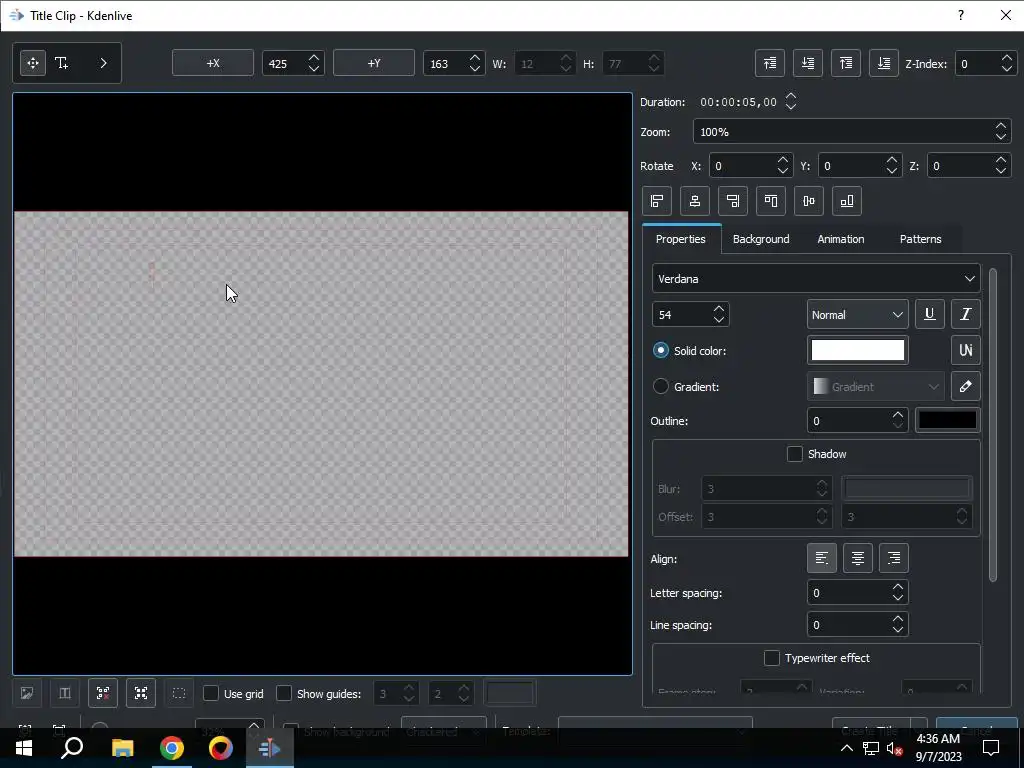Expand the hidden tools chevron
Viewport: 1024px width, 768px height.
[x=103, y=63]
